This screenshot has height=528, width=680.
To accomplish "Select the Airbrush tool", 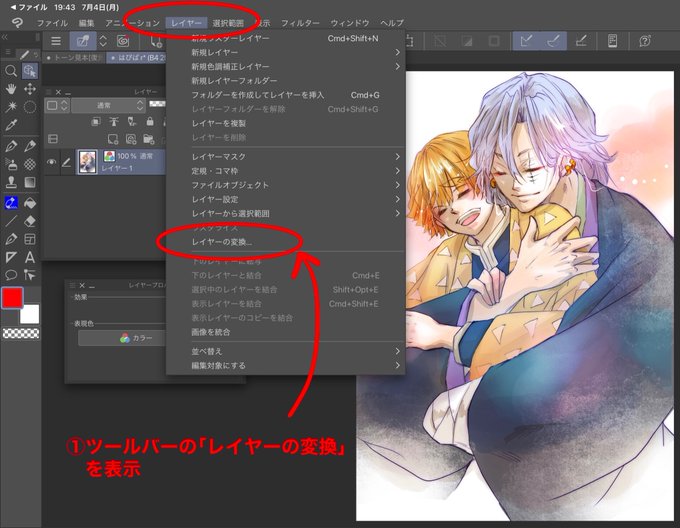I will coord(11,164).
